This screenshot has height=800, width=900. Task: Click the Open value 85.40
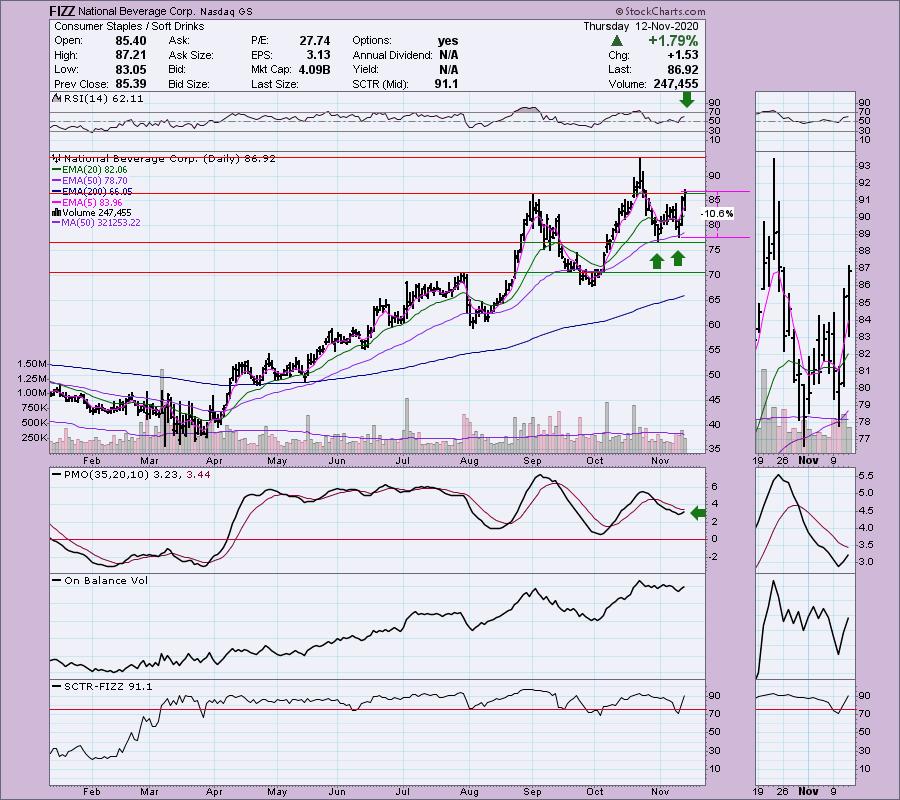coord(130,41)
